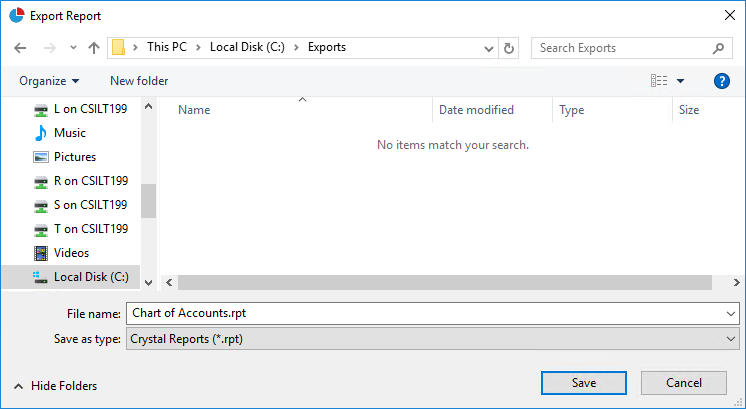This screenshot has width=746, height=409.
Task: Open Videos in the navigation pane
Action: click(71, 253)
